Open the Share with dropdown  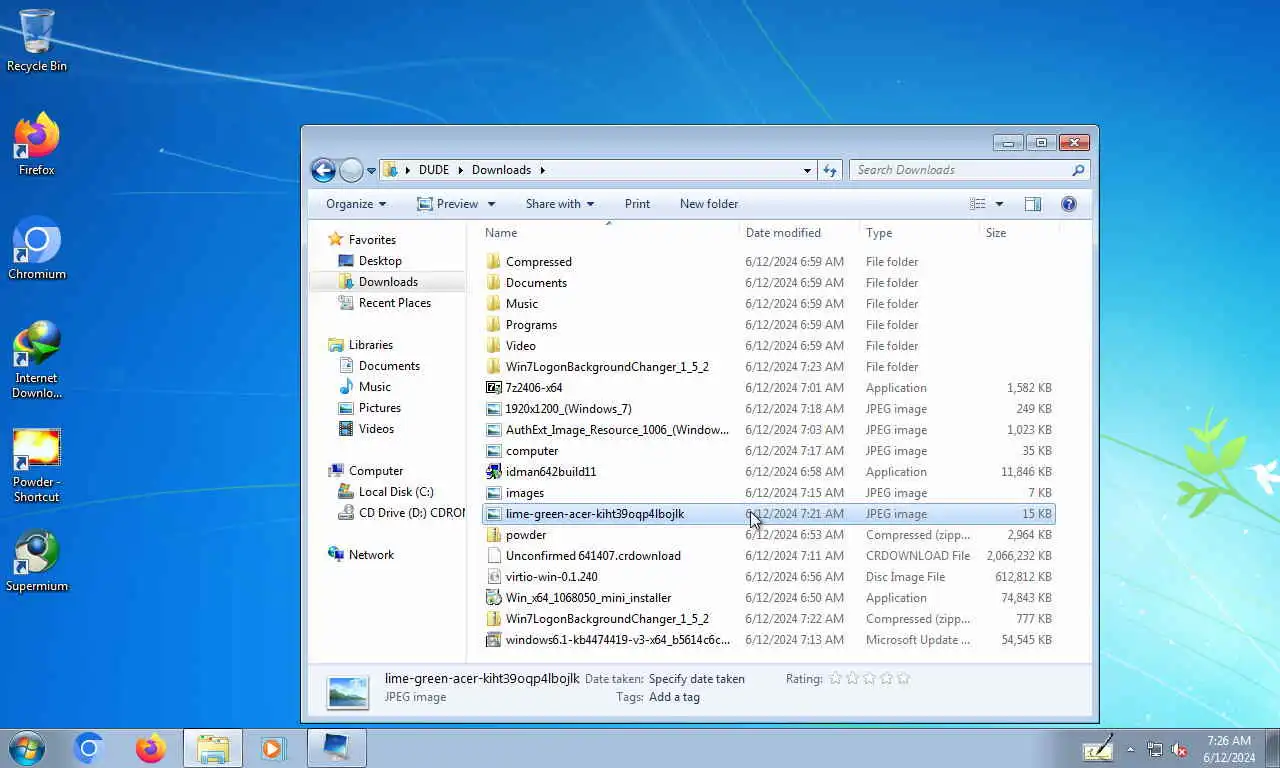coord(560,204)
